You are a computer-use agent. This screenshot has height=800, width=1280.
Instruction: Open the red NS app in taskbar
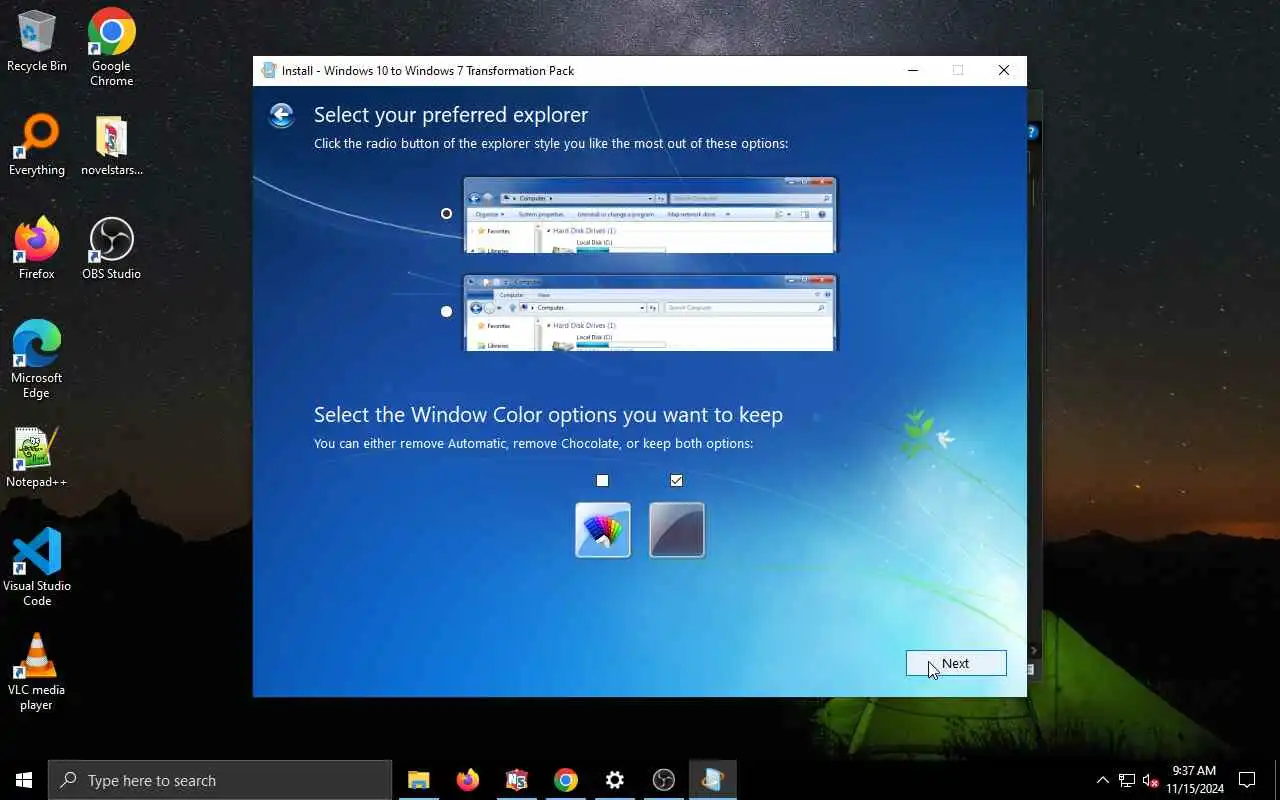click(516, 780)
